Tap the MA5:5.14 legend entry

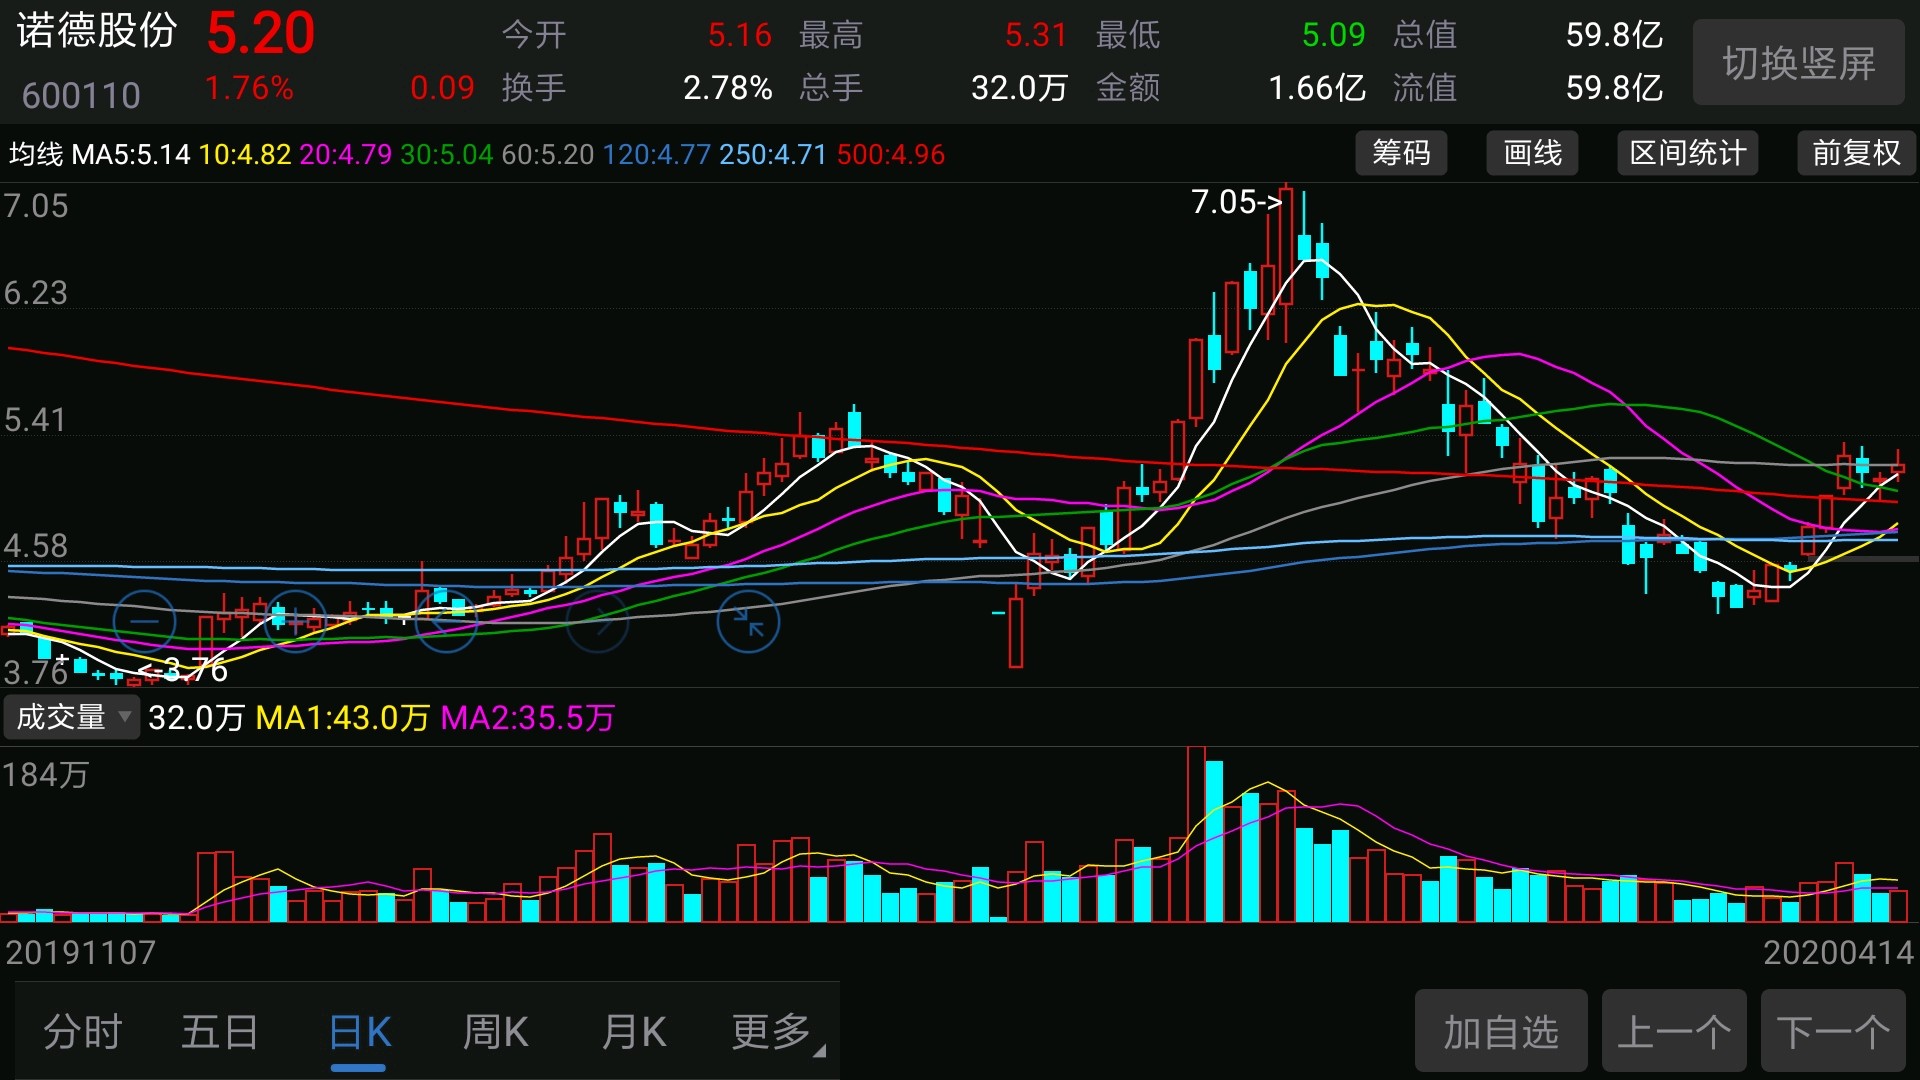[x=131, y=154]
